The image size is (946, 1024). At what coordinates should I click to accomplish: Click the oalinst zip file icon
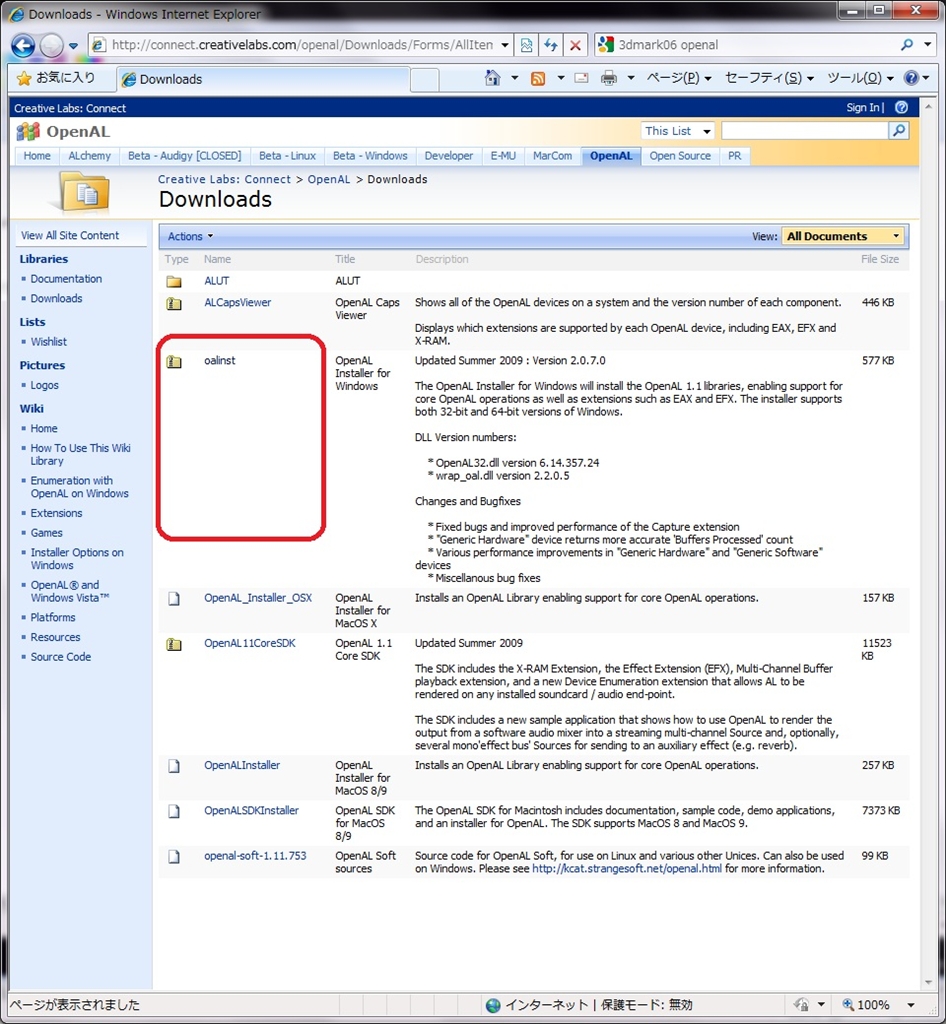(174, 361)
